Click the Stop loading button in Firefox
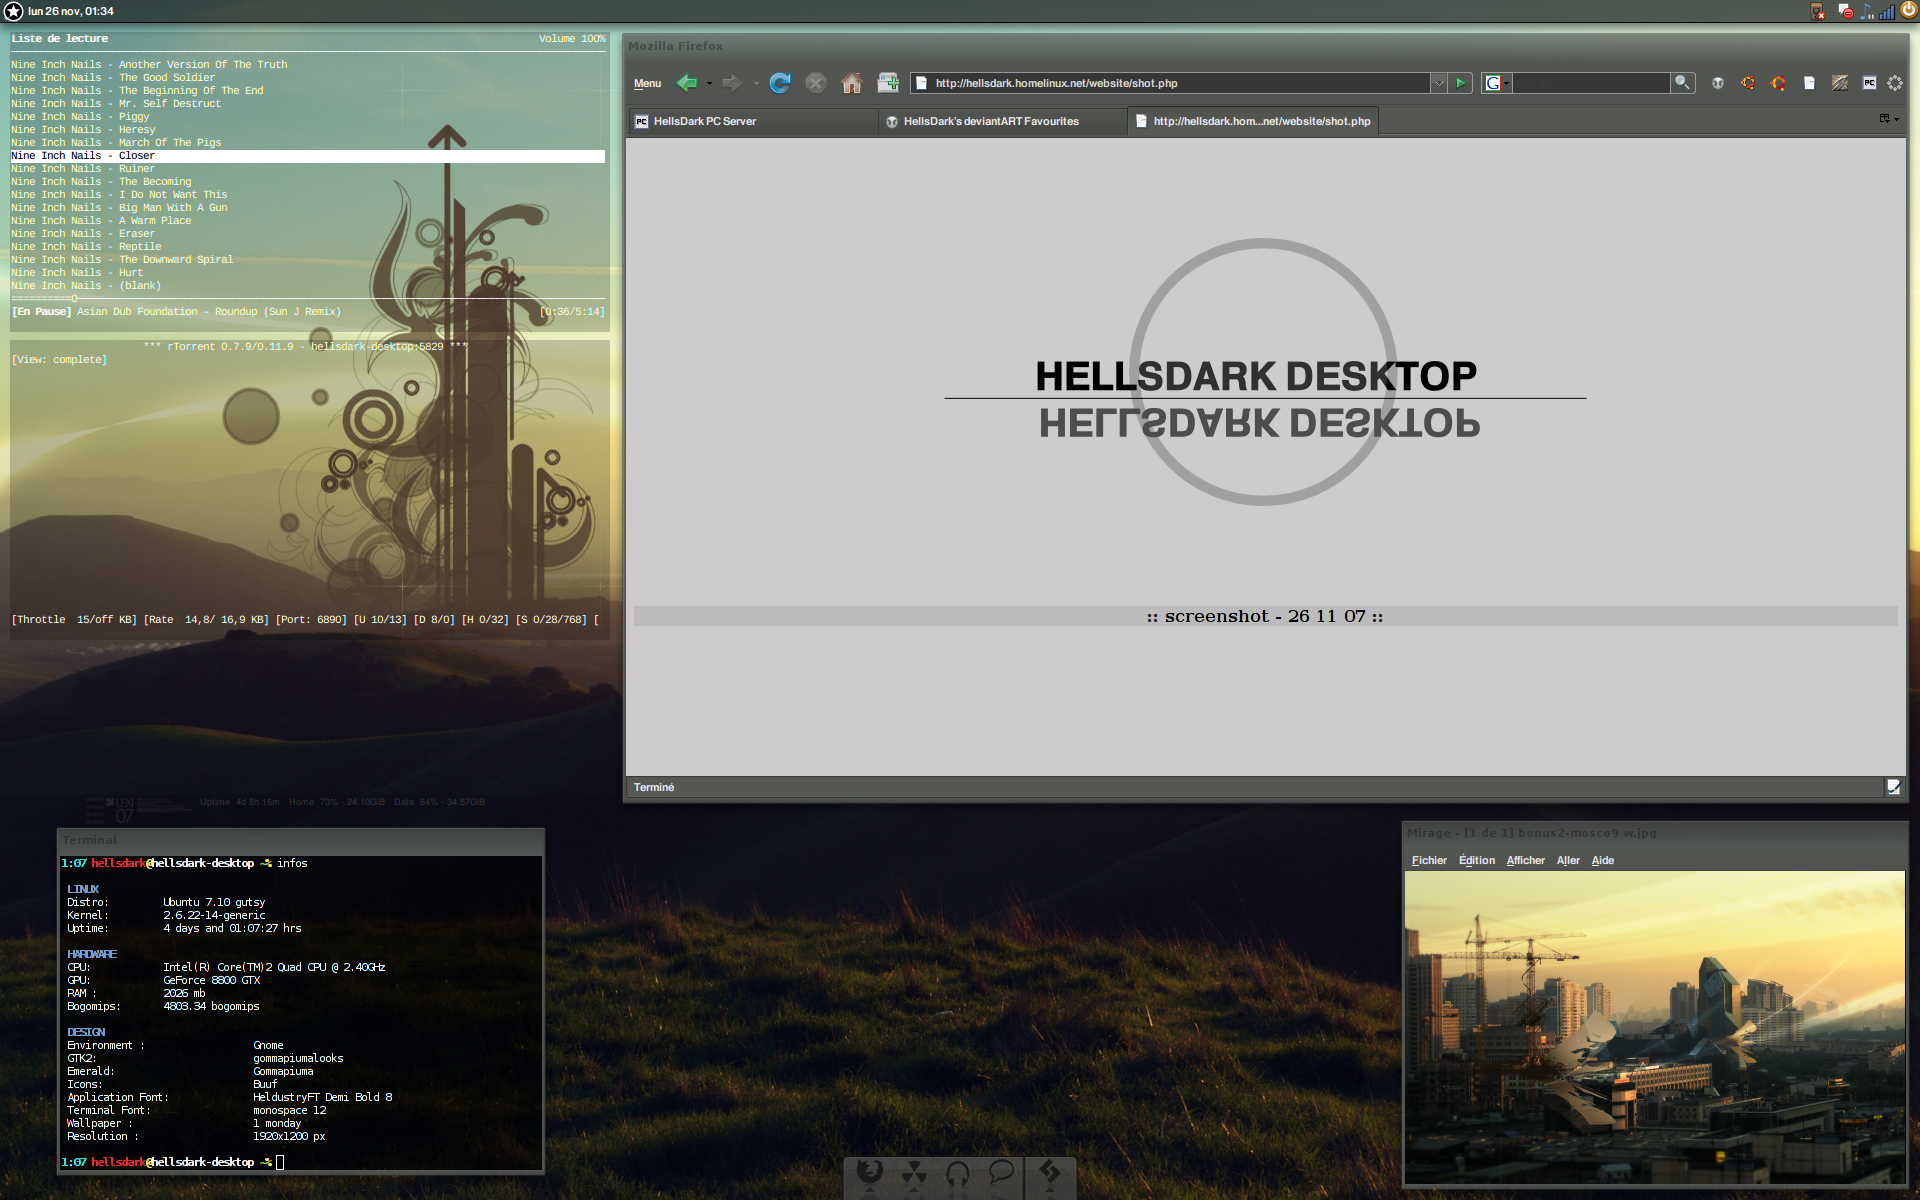Viewport: 1920px width, 1200px height. (816, 83)
